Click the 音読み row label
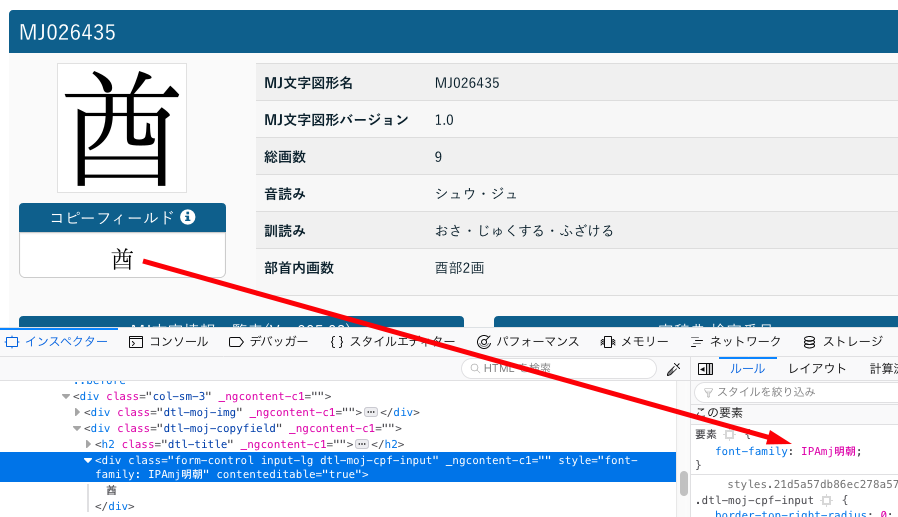Image resolution: width=898 pixels, height=517 pixels. click(285, 194)
